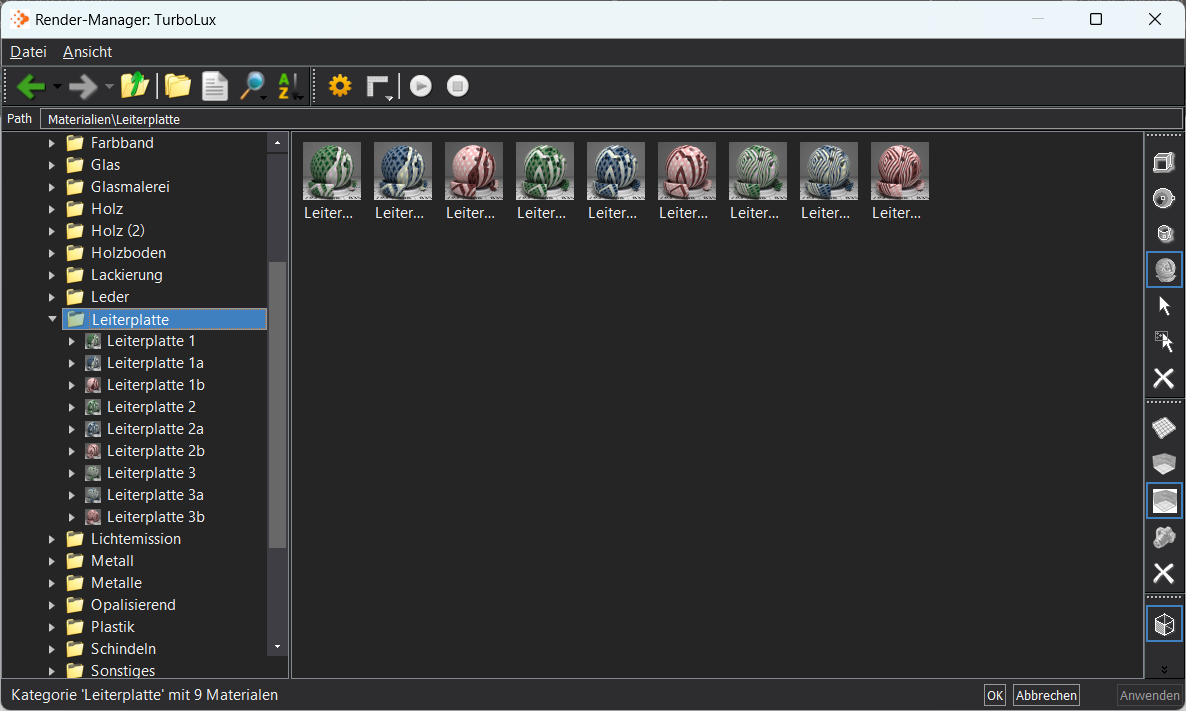Click the arrow pointer sidebar icon

pos(1164,306)
